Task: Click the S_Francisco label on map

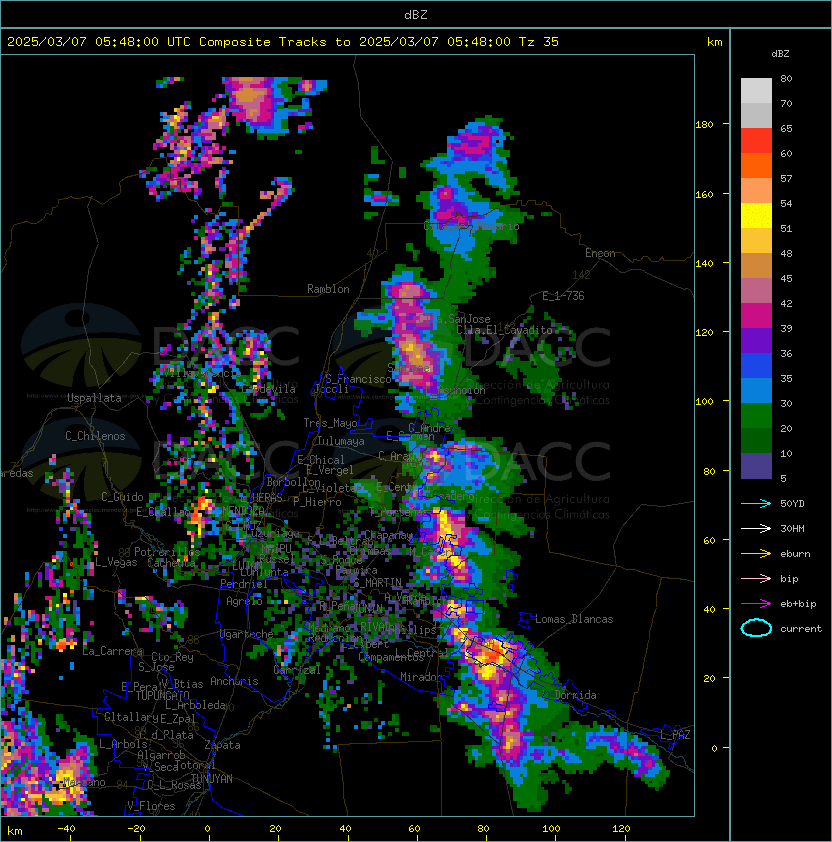Action: tap(359, 379)
